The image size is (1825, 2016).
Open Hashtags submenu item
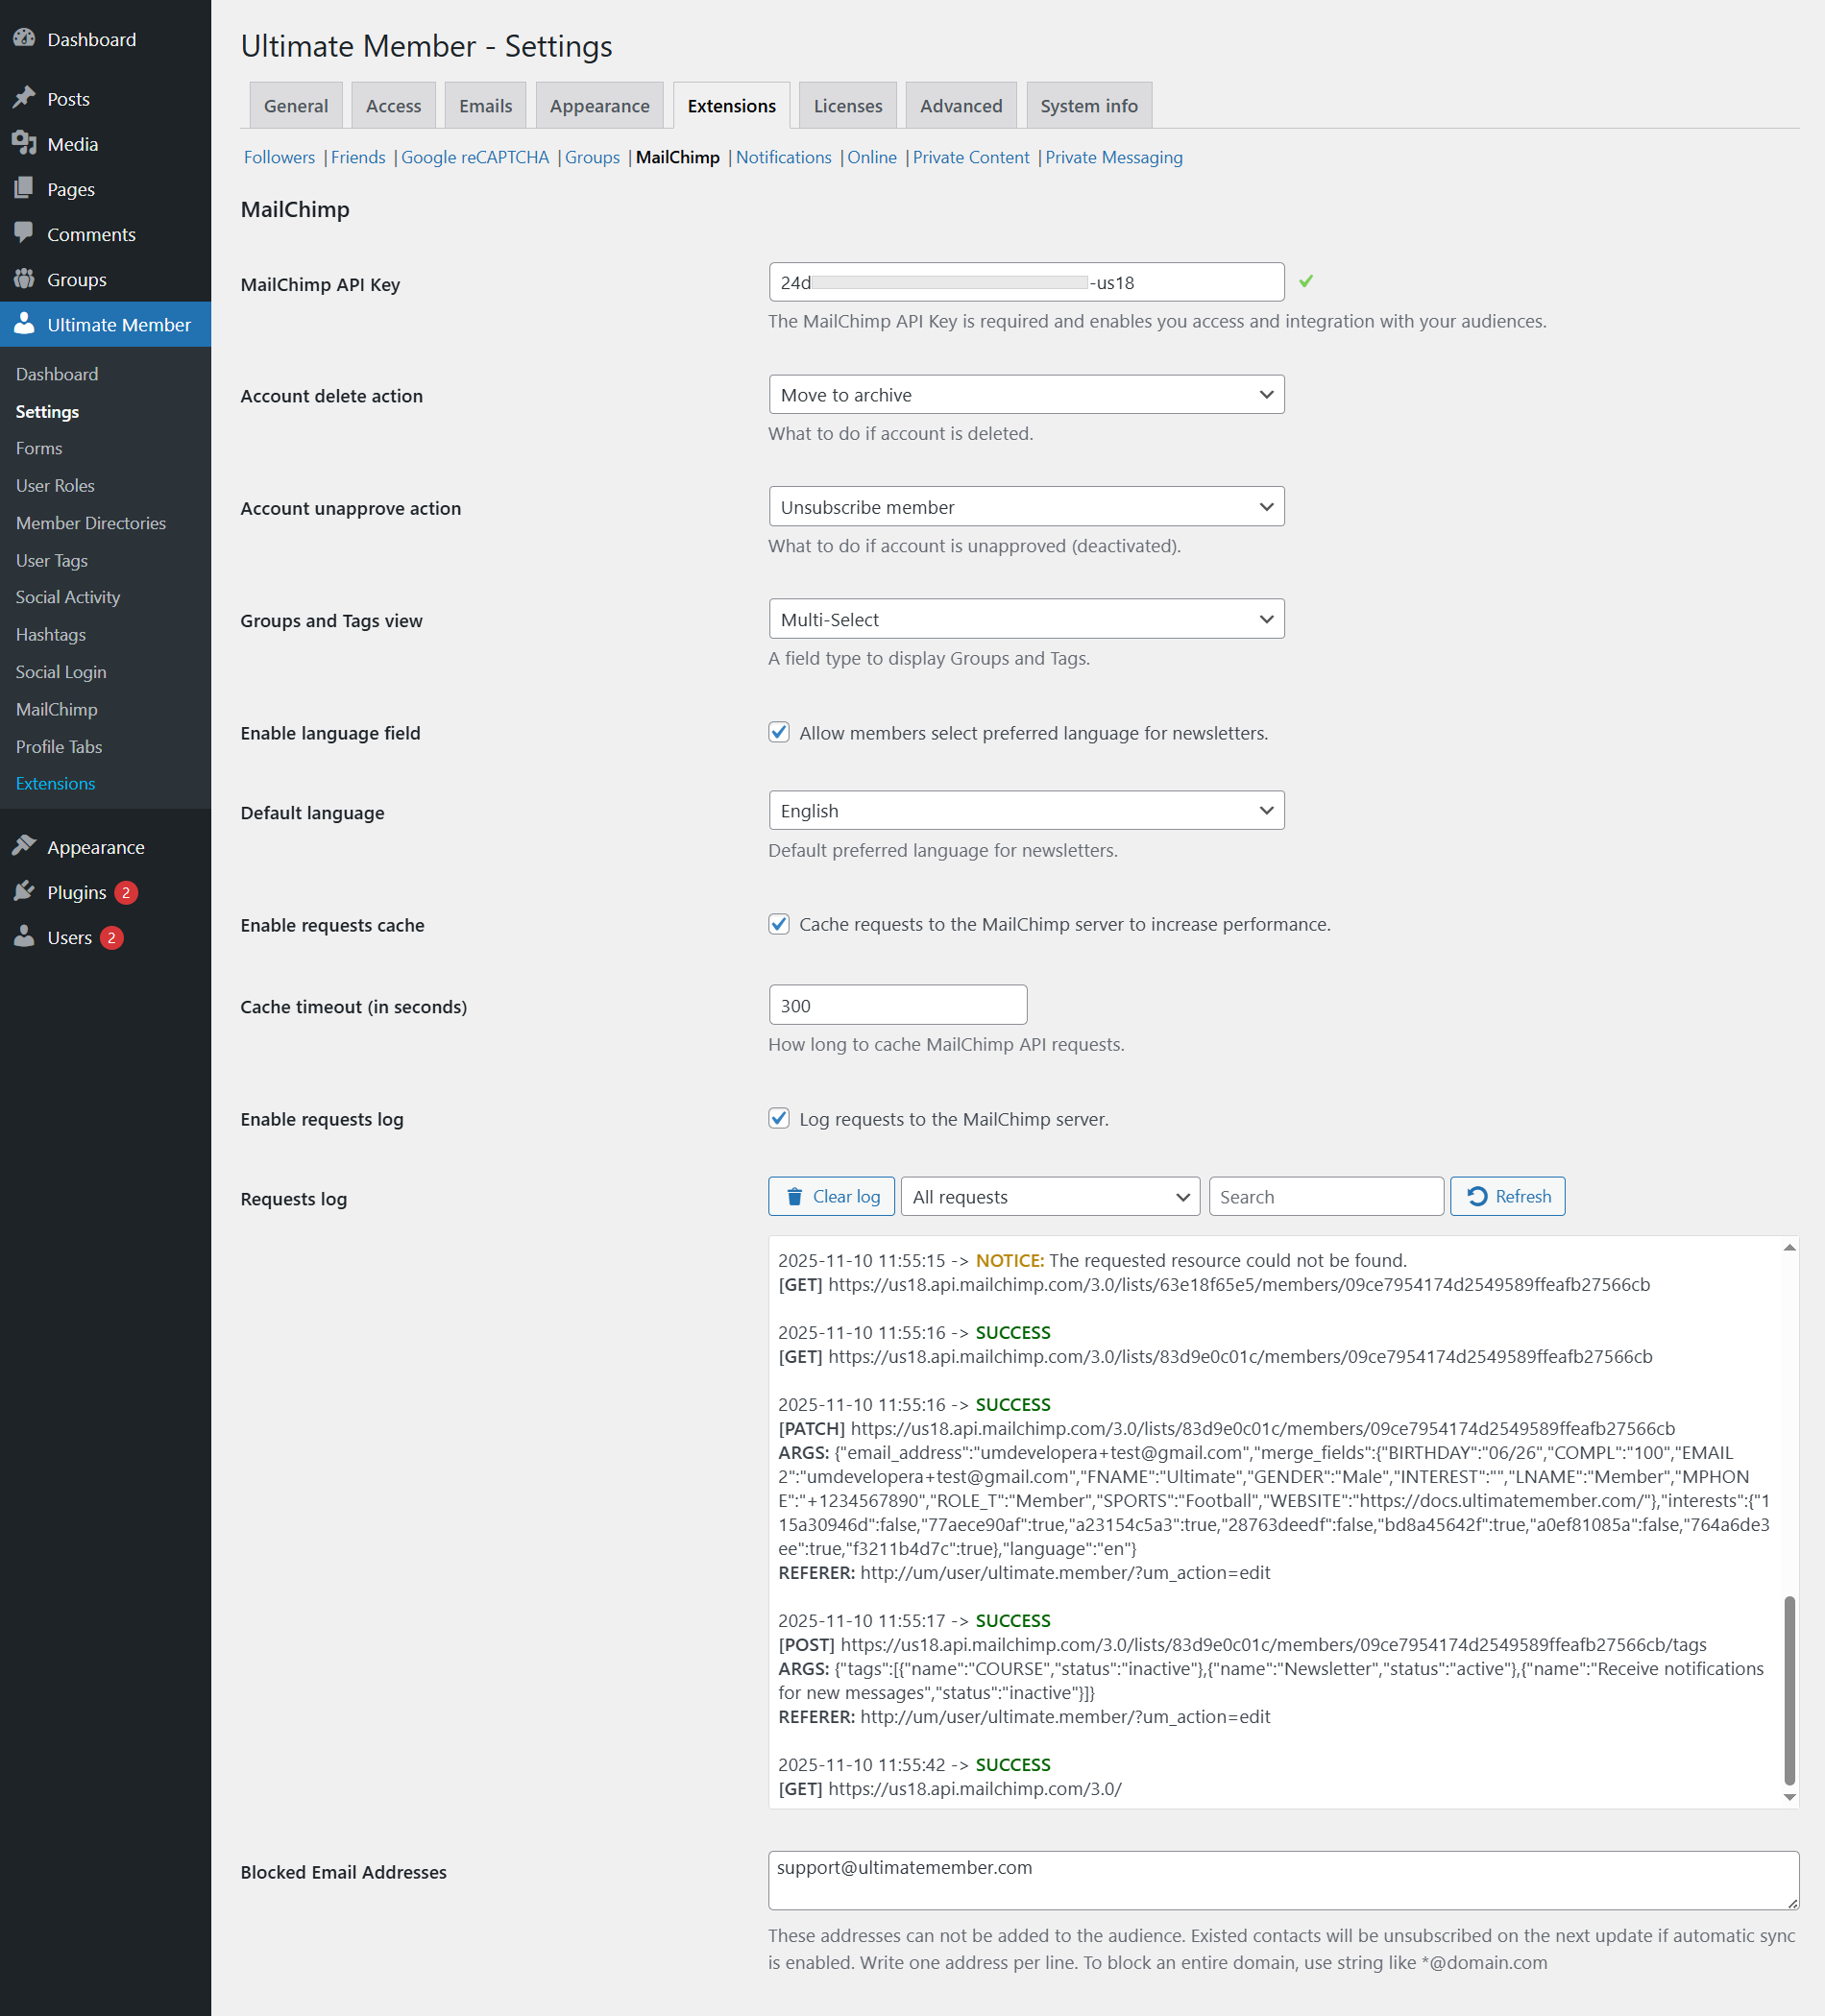tap(51, 634)
